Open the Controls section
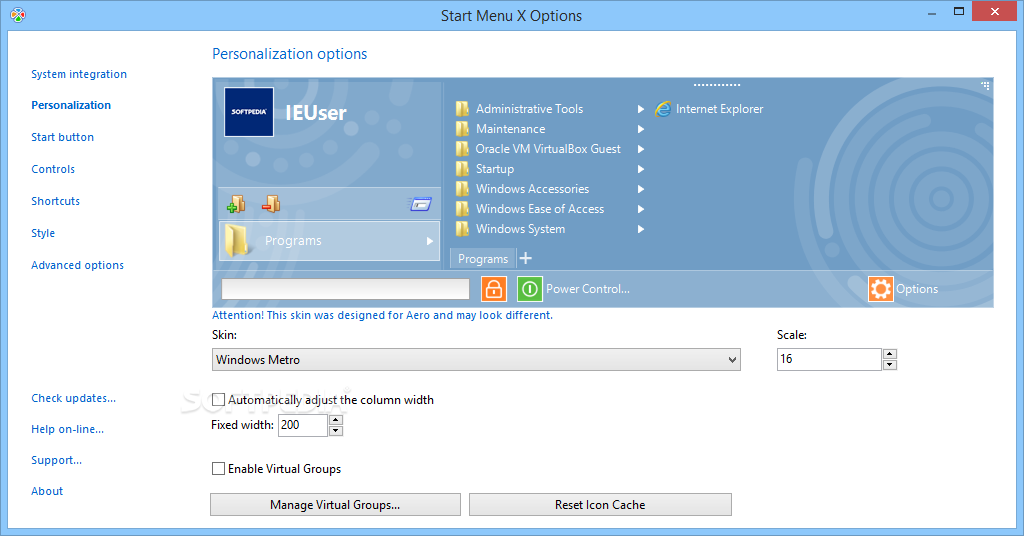Image resolution: width=1024 pixels, height=536 pixels. tap(53, 169)
